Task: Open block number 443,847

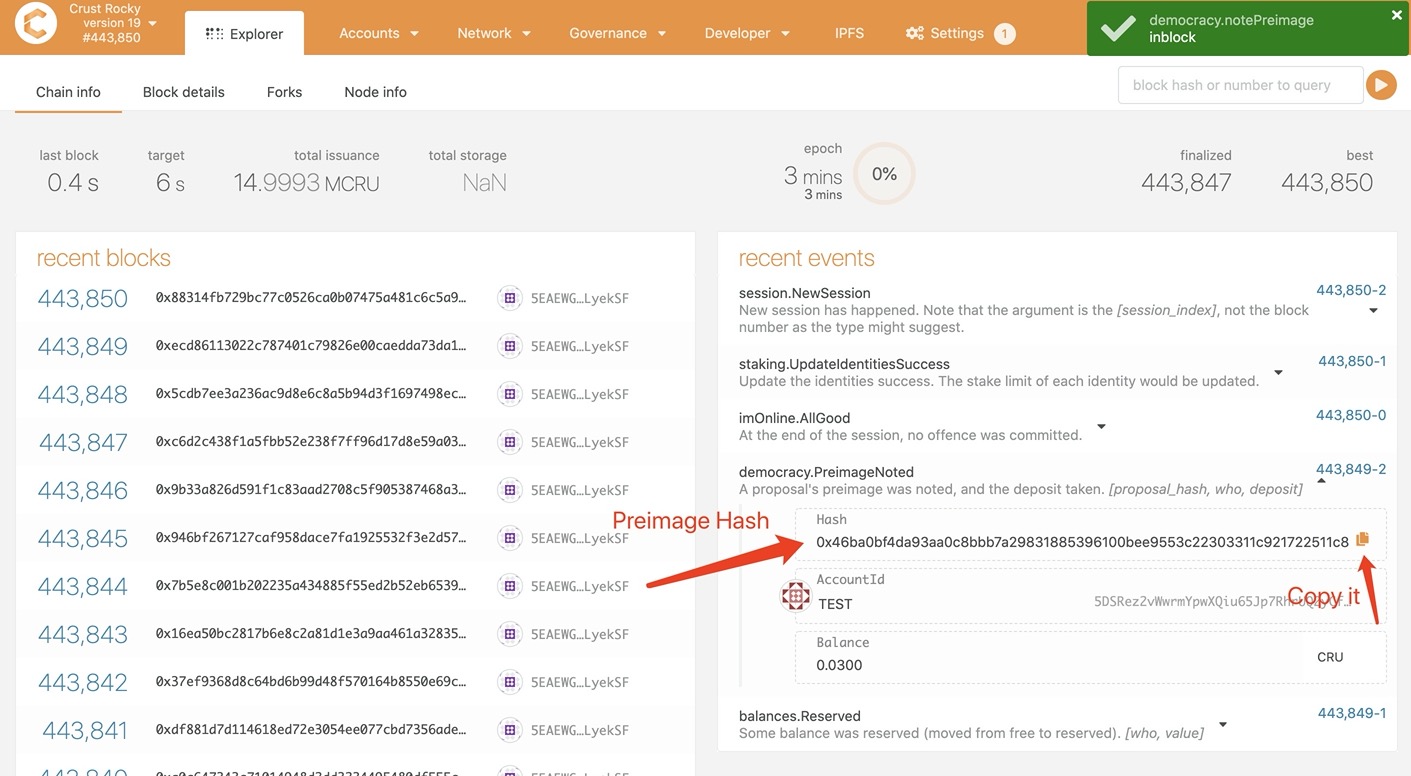Action: tap(83, 442)
